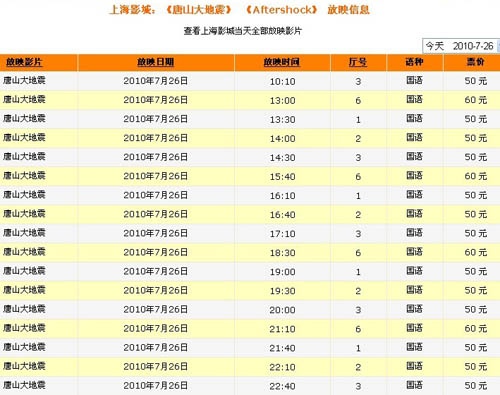Click the 60 元 price in the 18:30 row
Viewport: 500px width, 395px height.
coord(476,252)
